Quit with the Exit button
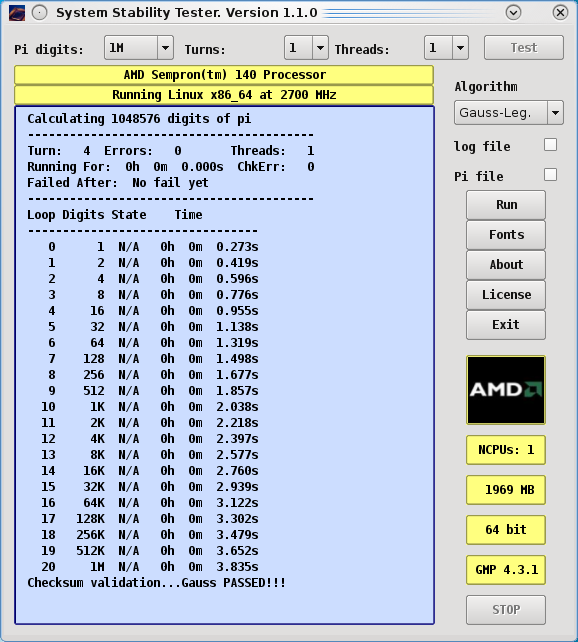Screen dimensions: 578x642 [x=506, y=325]
